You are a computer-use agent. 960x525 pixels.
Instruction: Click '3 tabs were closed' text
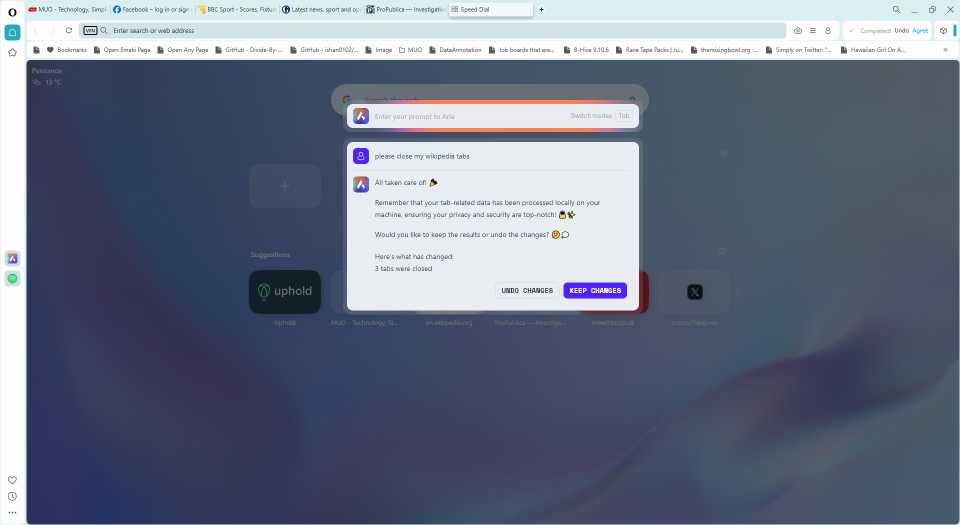[403, 269]
